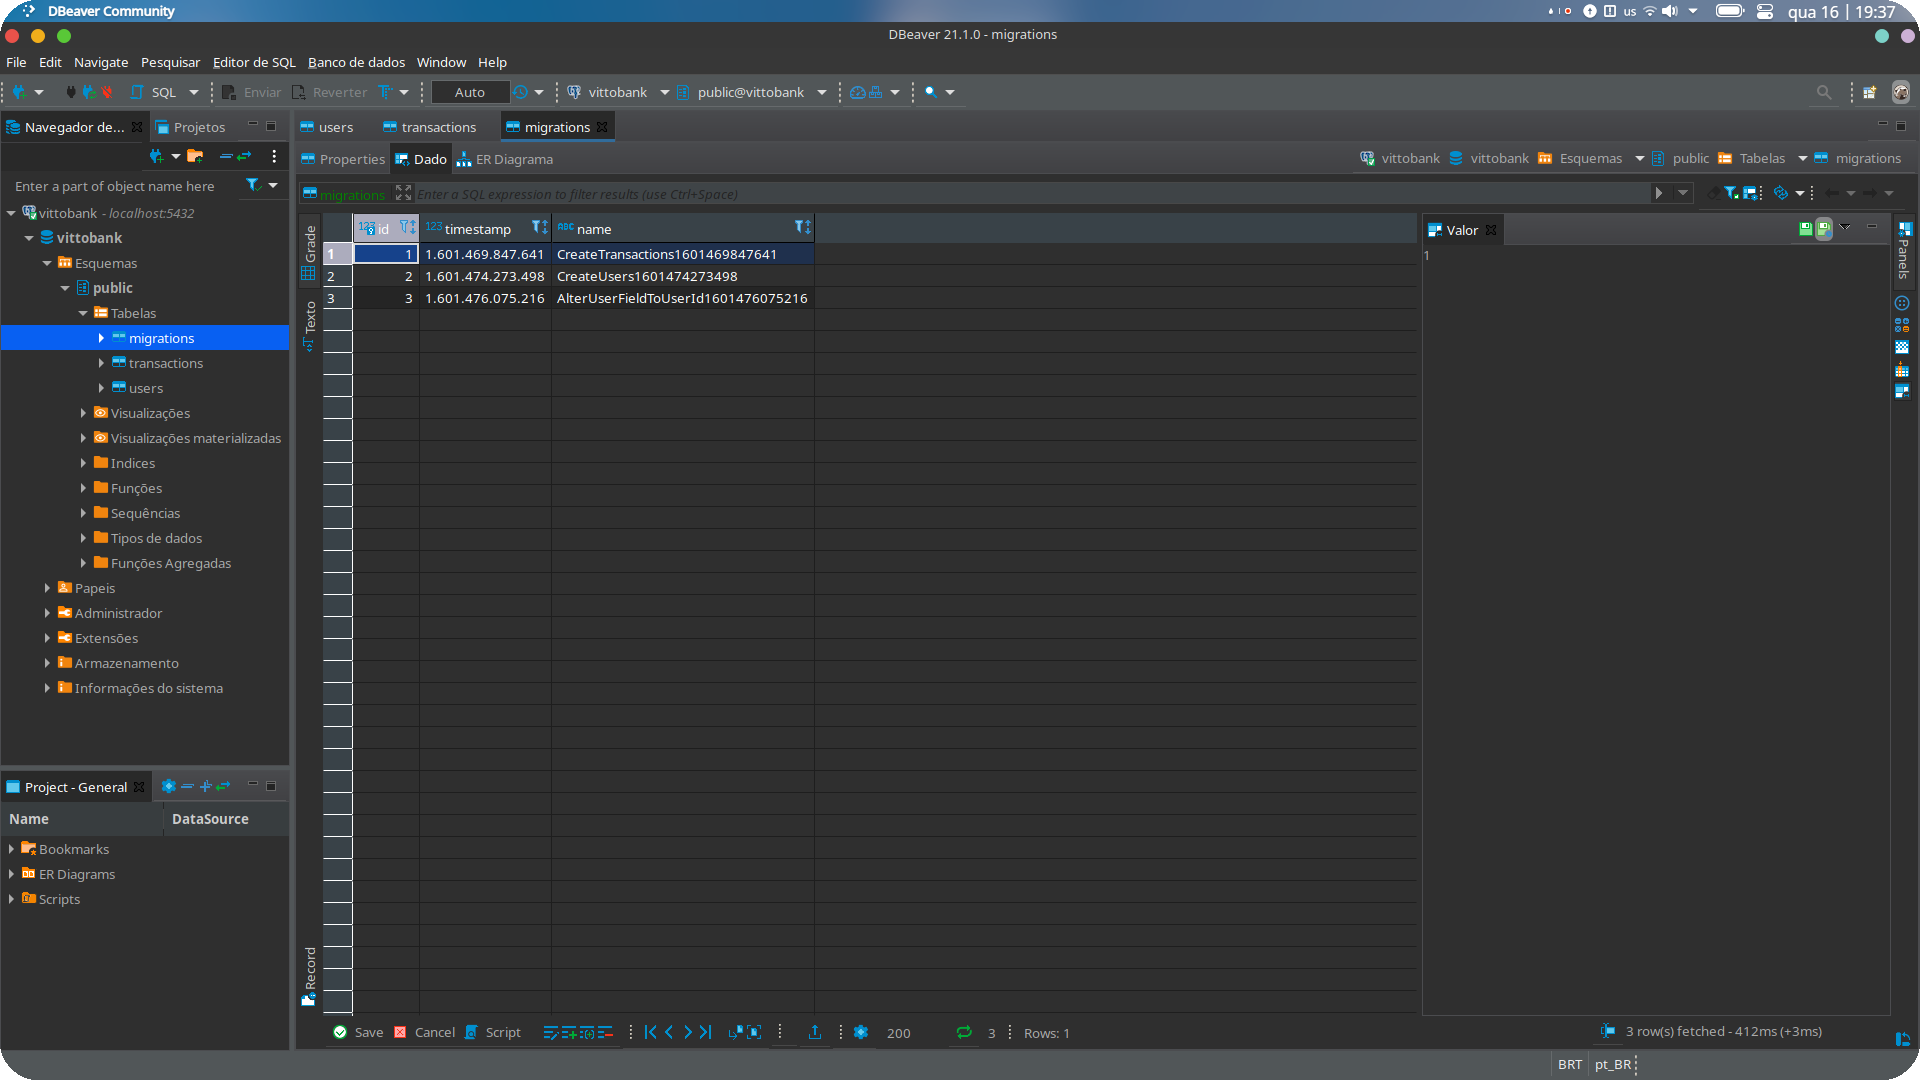Image resolution: width=1920 pixels, height=1080 pixels.
Task: Toggle the Panels side button
Action: (x=1904, y=250)
